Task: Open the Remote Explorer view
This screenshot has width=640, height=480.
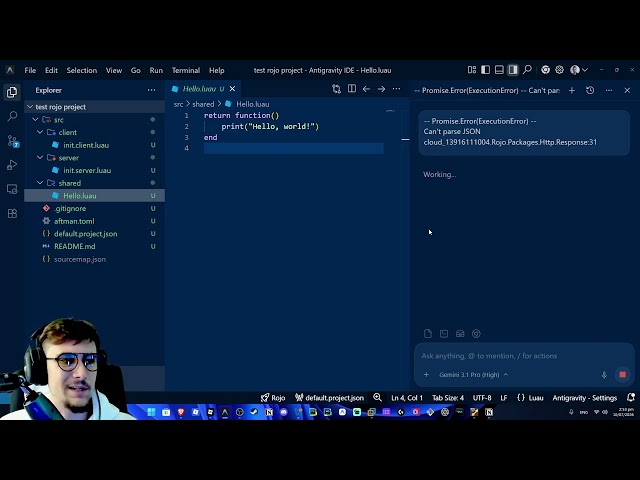Action: pyautogui.click(x=12, y=189)
